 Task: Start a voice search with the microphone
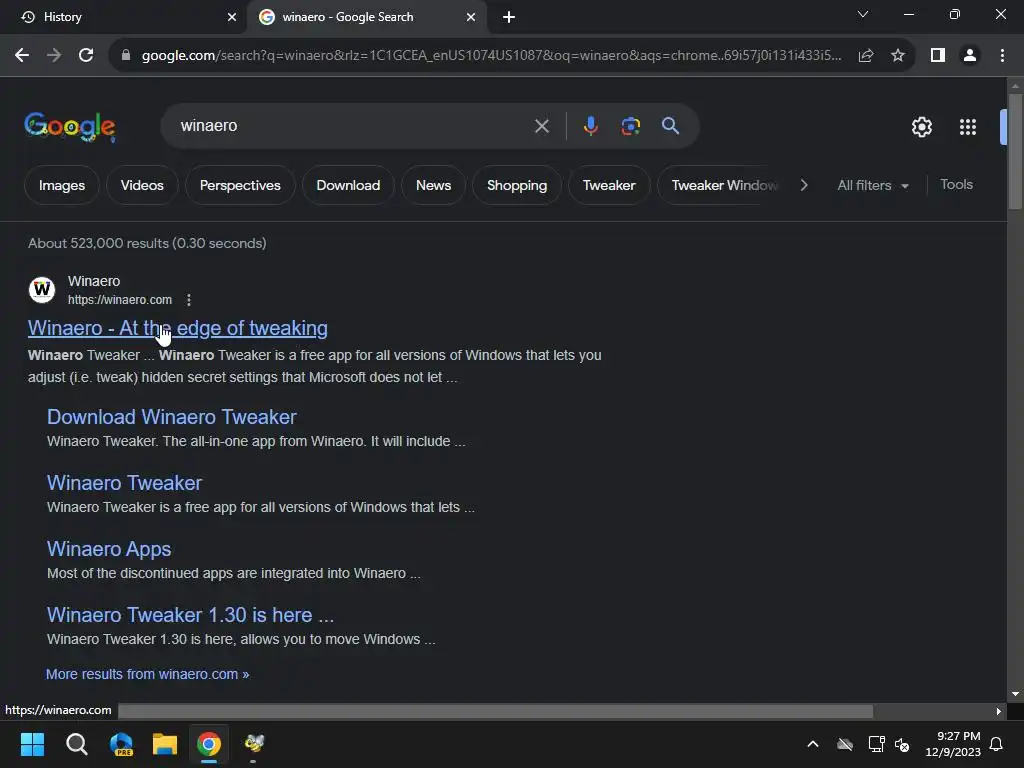[590, 126]
